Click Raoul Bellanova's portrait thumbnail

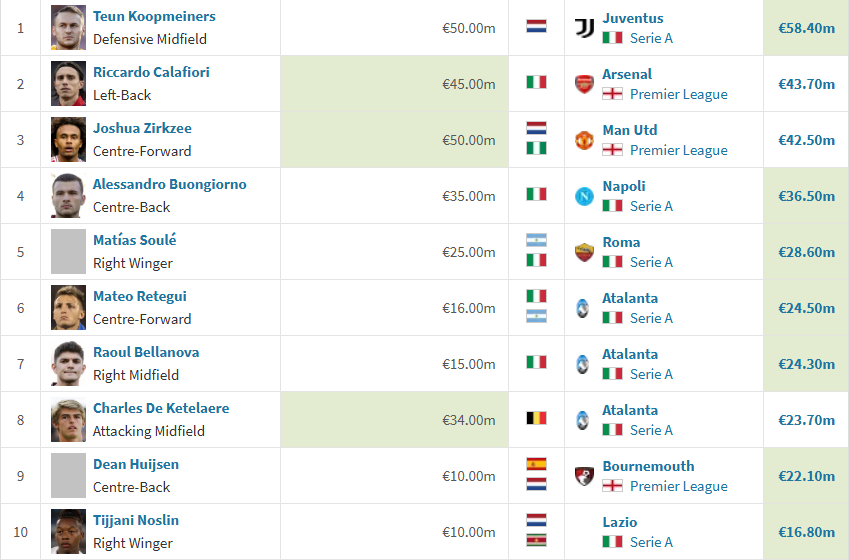pos(68,363)
